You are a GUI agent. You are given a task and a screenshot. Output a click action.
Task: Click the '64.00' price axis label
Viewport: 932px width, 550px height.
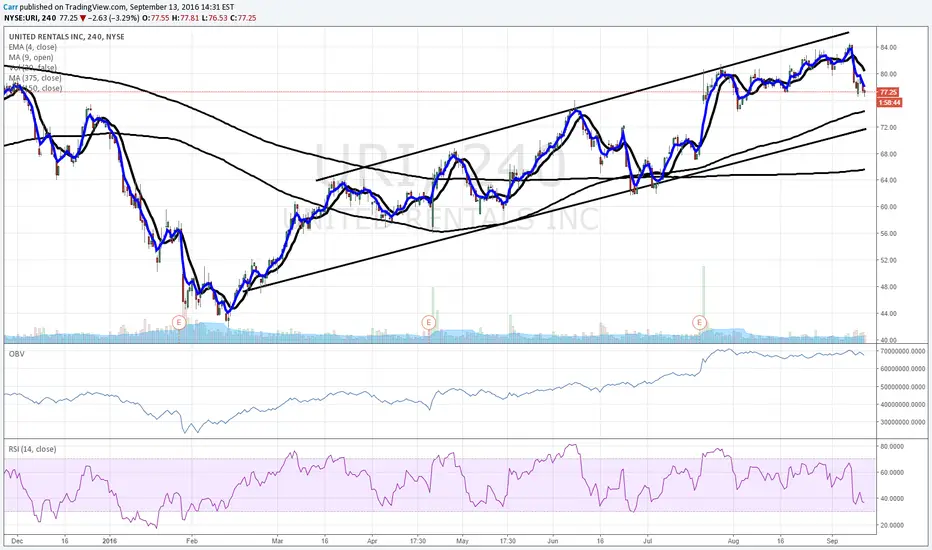click(x=889, y=180)
